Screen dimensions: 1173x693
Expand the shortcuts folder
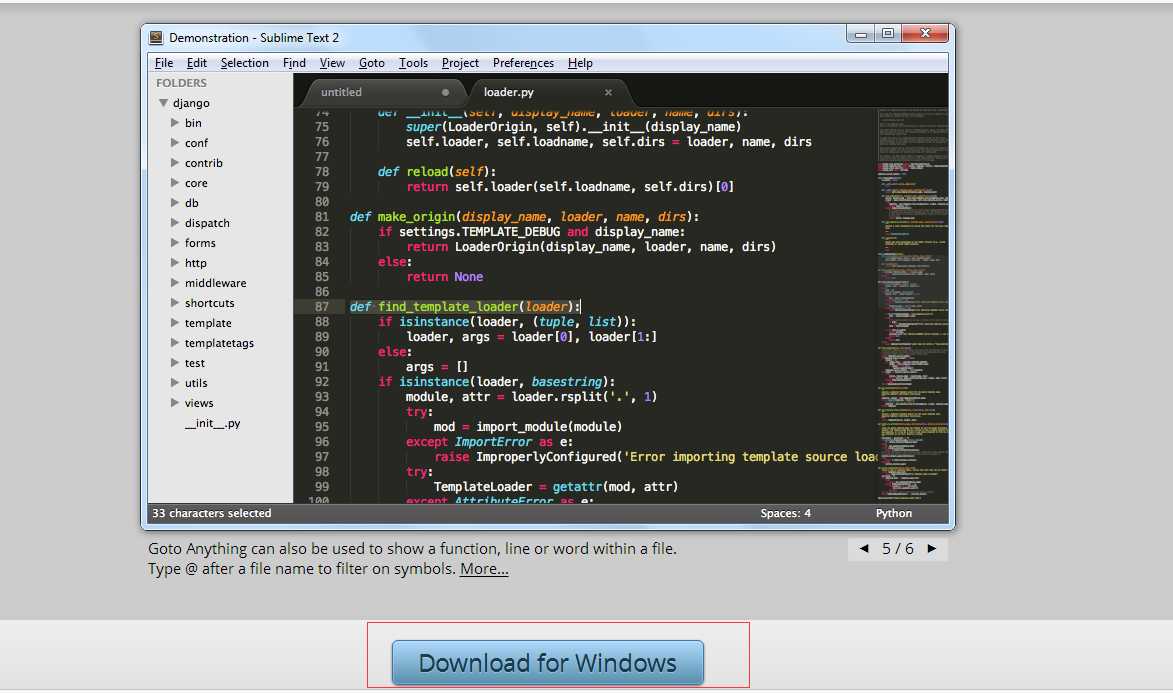(174, 302)
